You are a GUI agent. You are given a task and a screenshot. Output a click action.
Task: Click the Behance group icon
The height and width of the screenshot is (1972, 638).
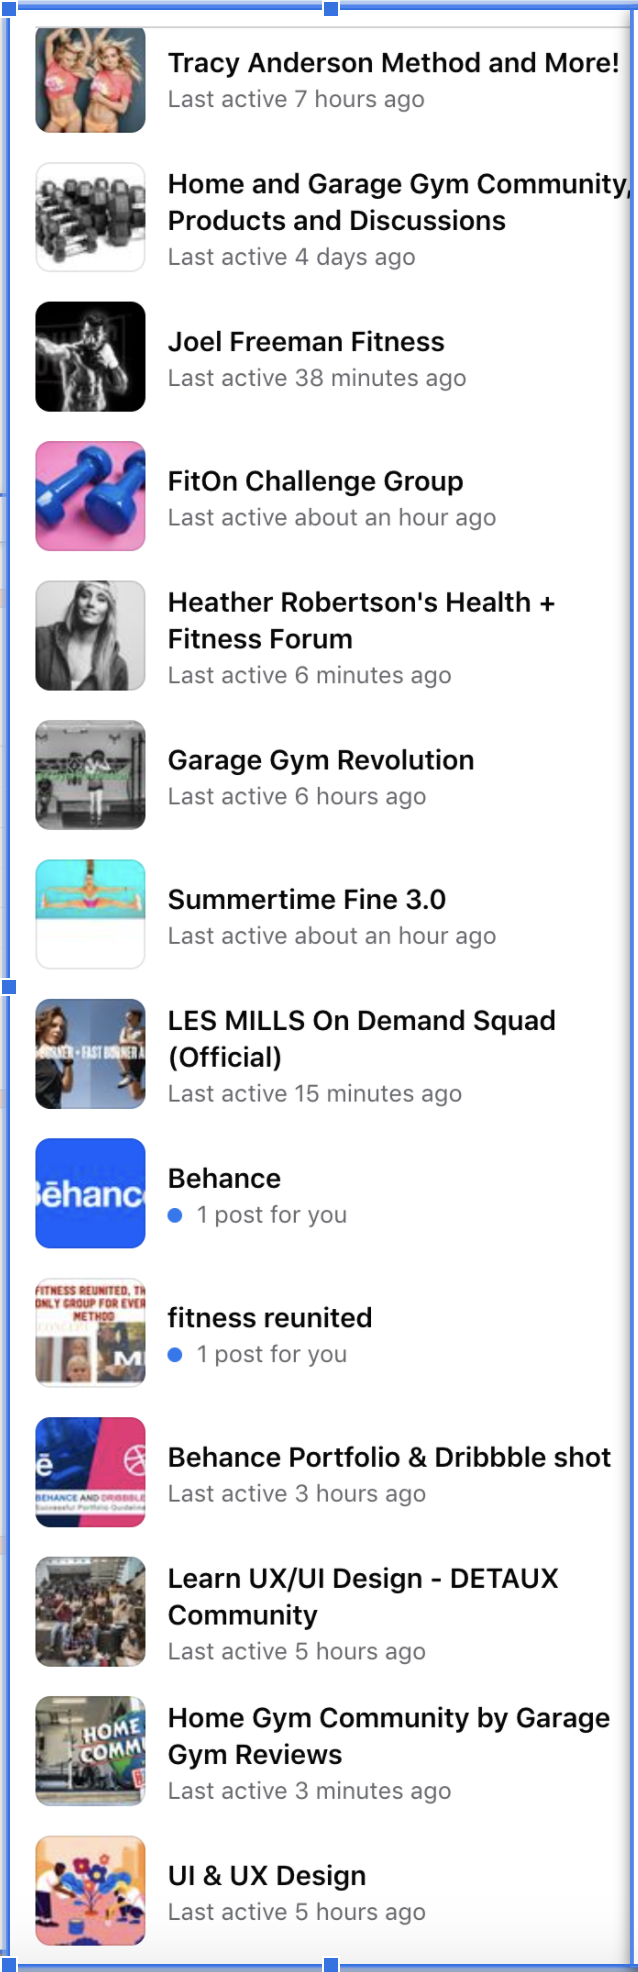click(90, 1192)
